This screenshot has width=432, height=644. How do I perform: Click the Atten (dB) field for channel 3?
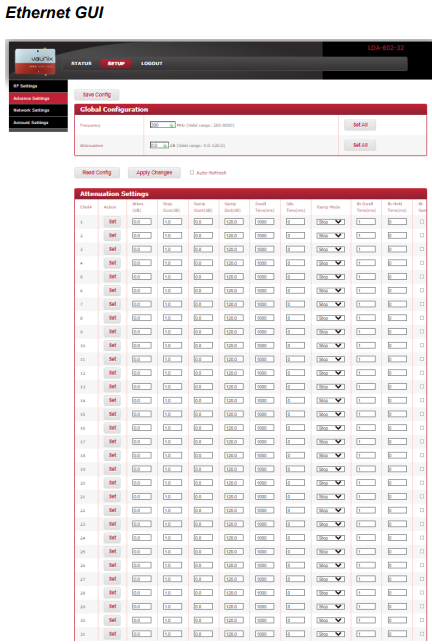(x=142, y=249)
